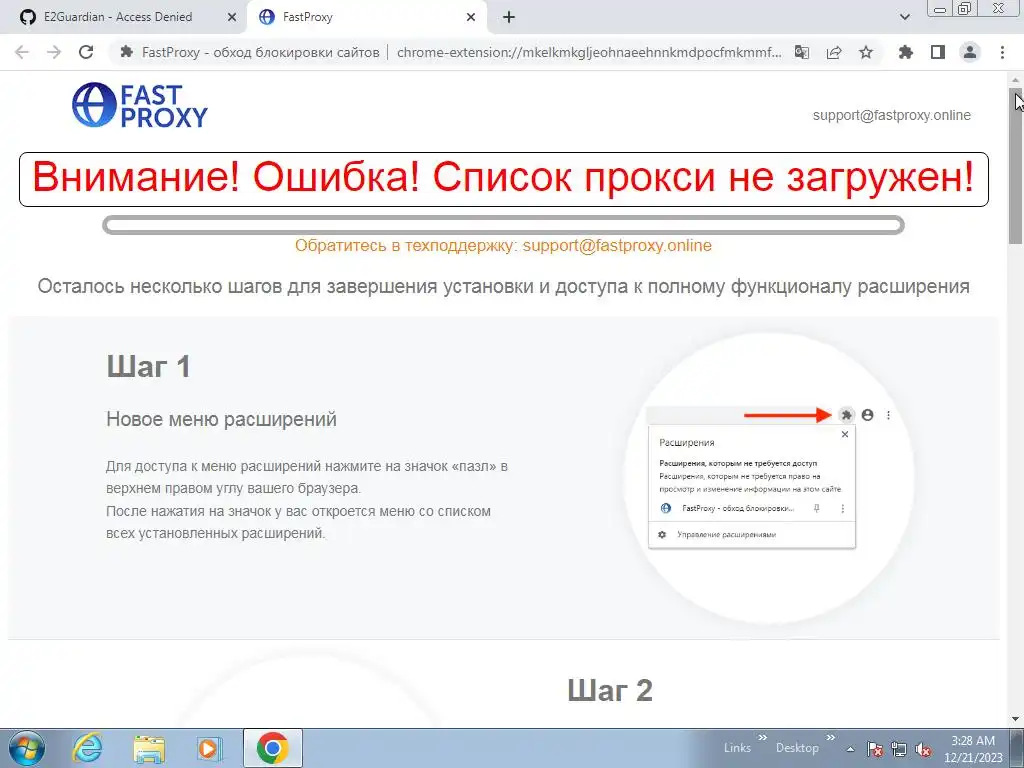Open the Chrome extensions puzzle menu

906,52
